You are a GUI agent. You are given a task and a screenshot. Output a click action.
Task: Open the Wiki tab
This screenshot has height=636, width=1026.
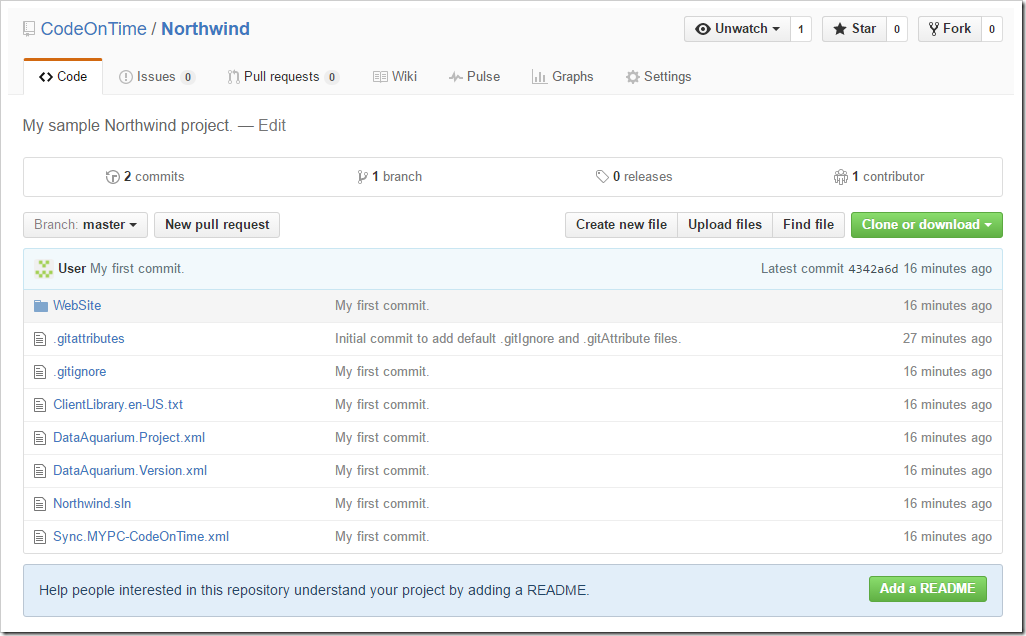(395, 77)
